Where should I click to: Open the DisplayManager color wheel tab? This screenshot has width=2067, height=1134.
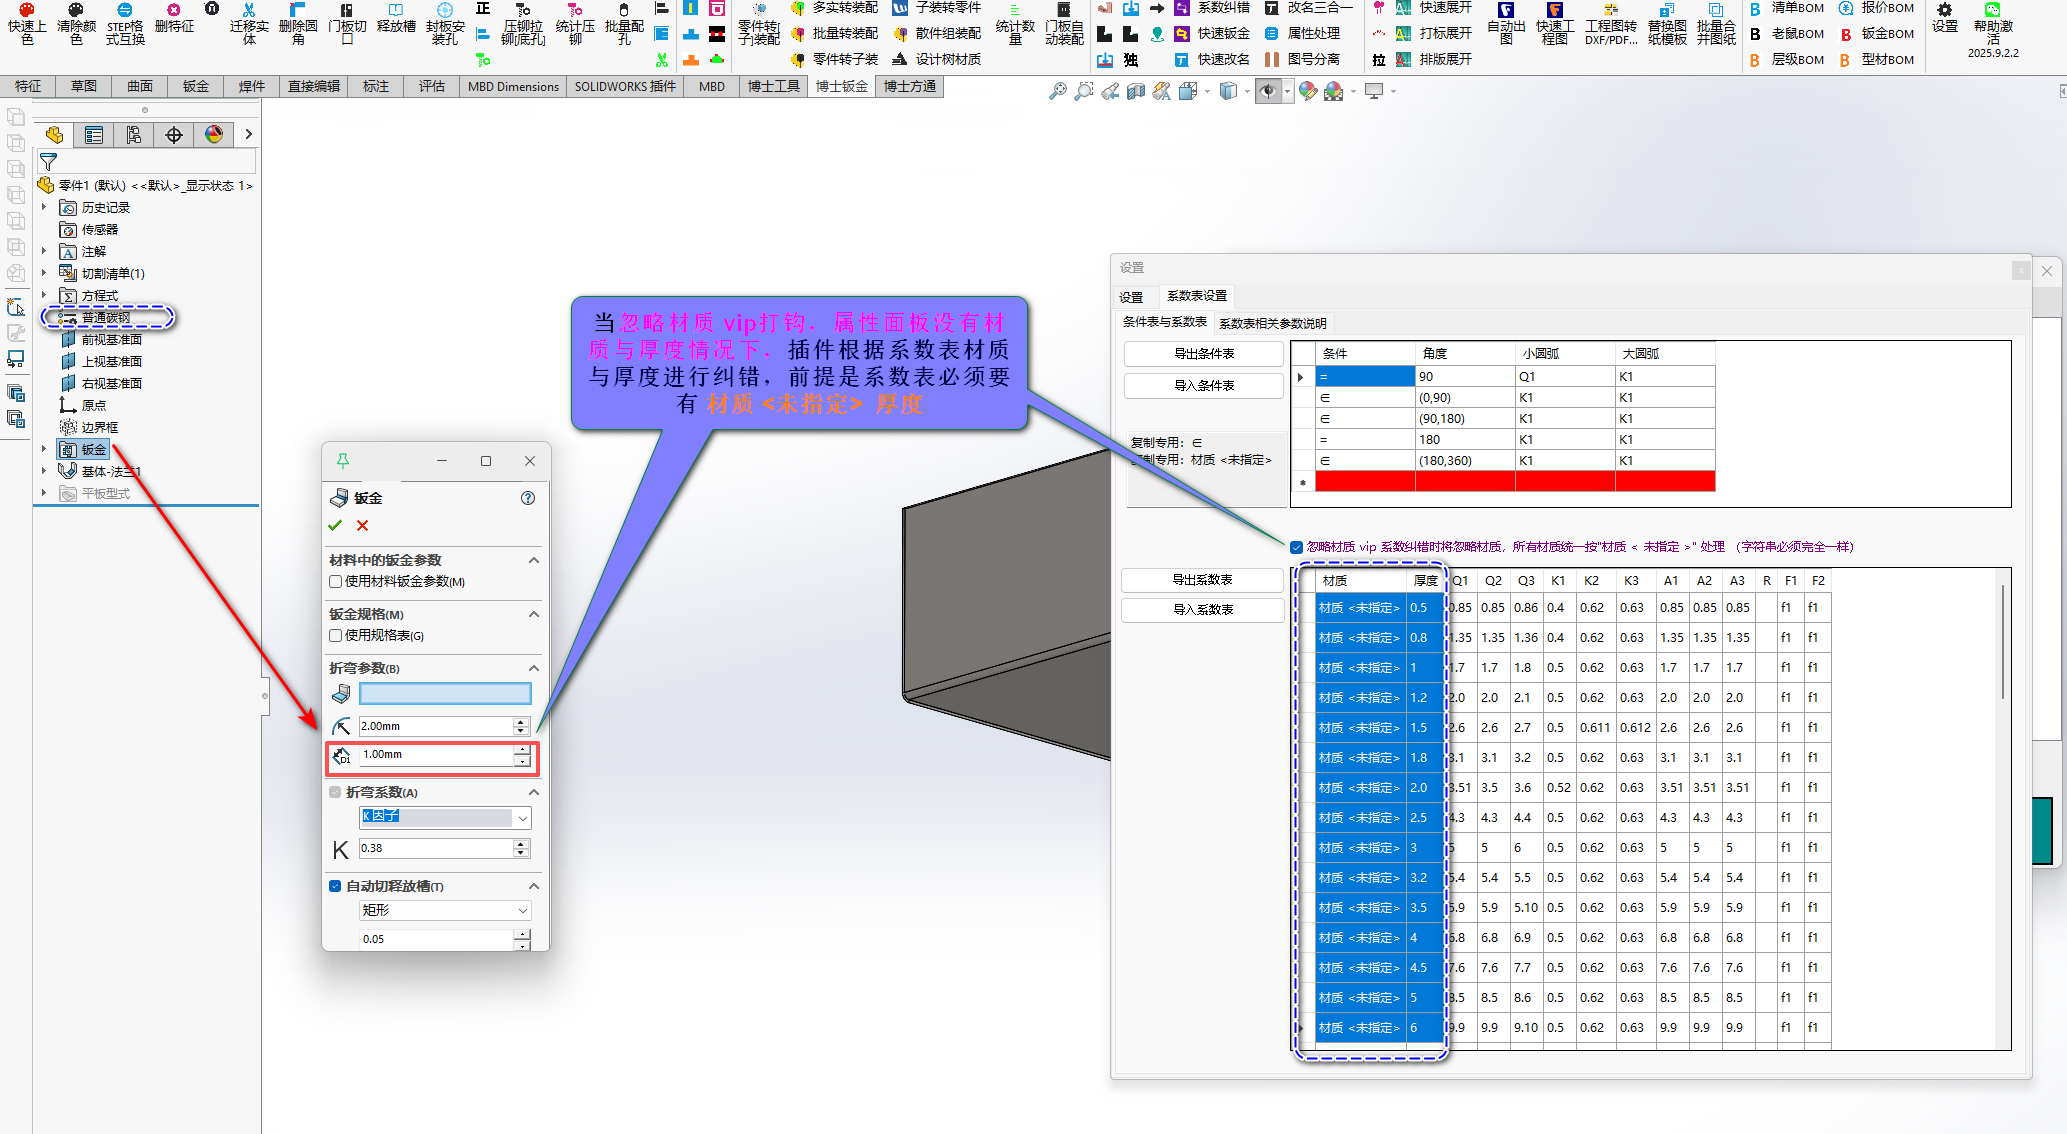click(x=213, y=135)
